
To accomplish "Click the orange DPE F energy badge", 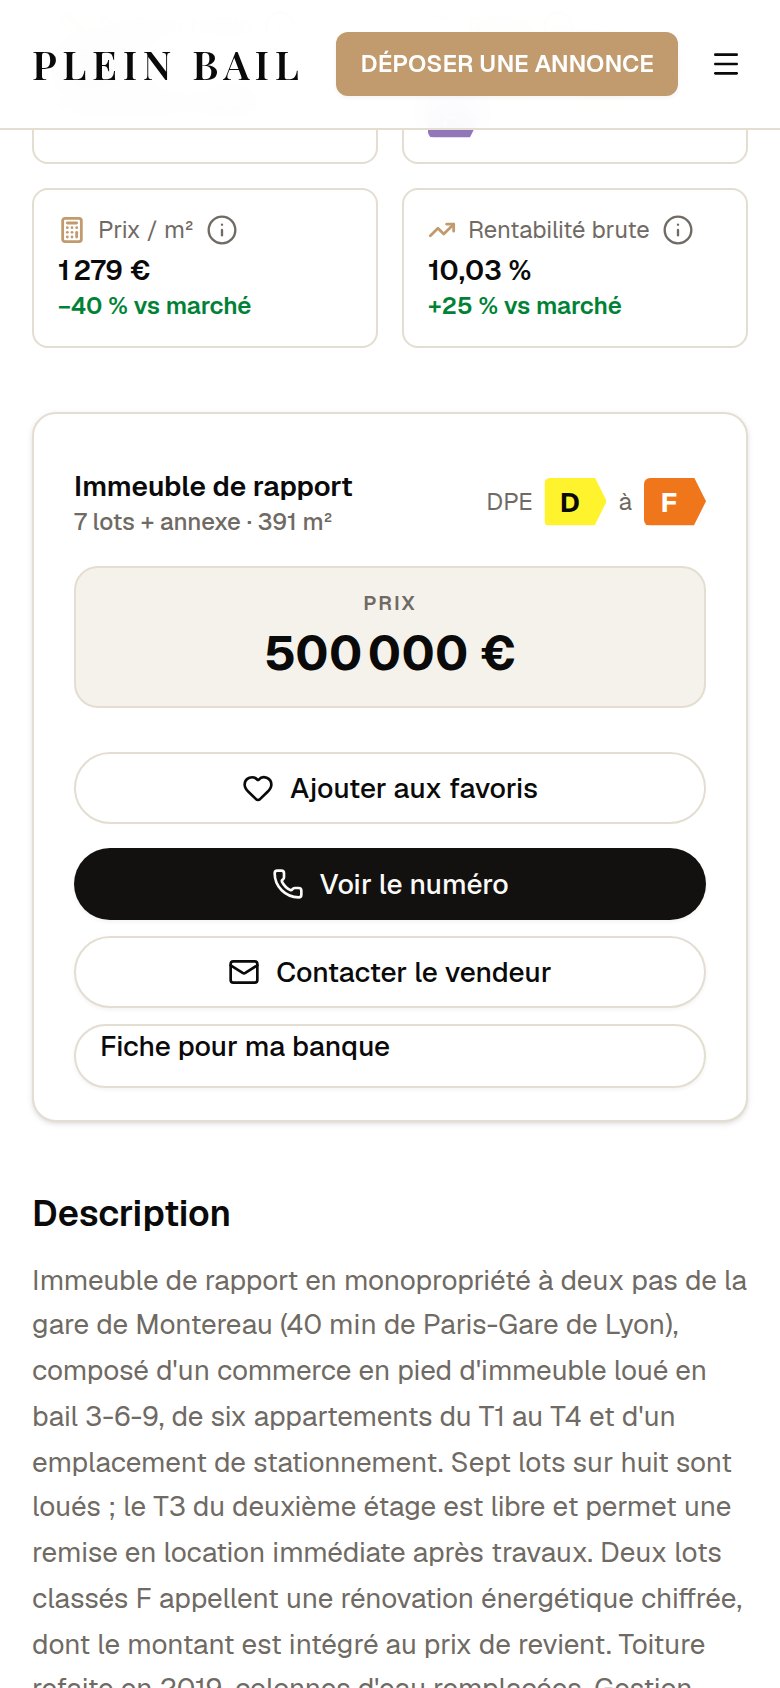I will tap(674, 502).
